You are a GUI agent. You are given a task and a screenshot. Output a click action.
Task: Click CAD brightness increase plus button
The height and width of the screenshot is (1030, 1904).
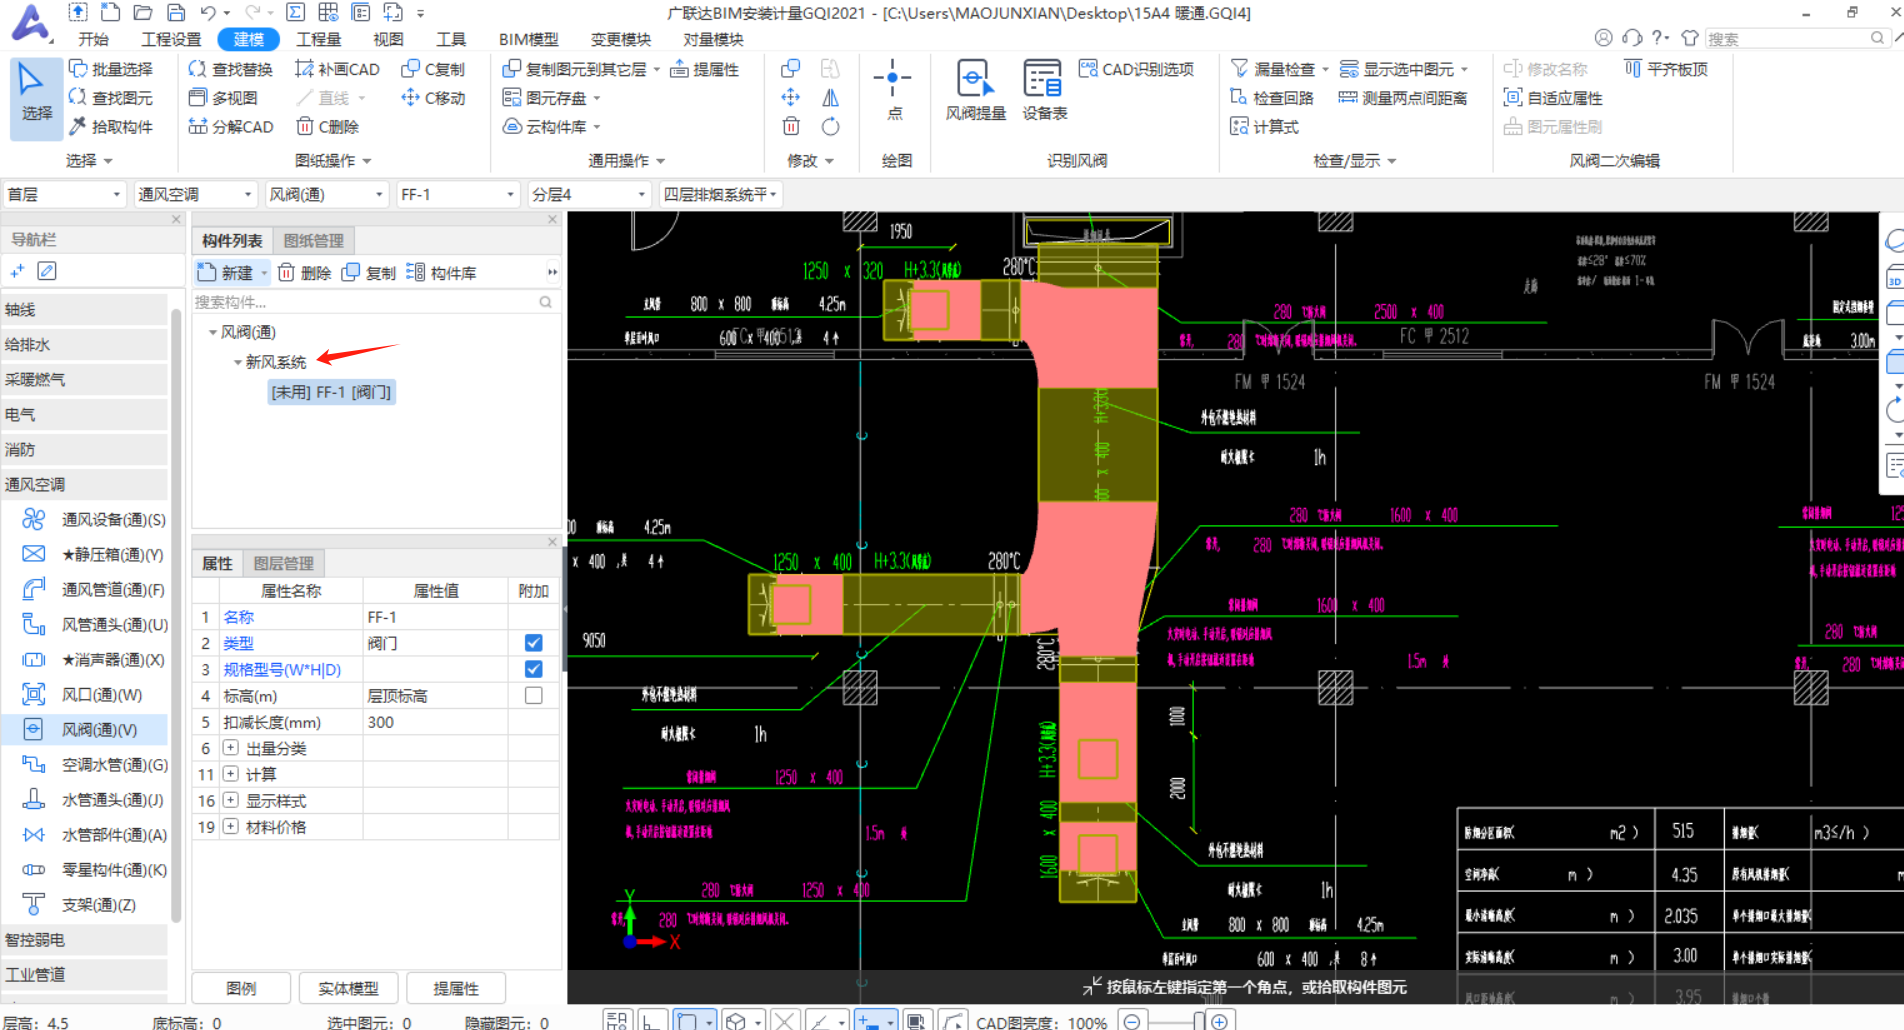(1219, 1021)
